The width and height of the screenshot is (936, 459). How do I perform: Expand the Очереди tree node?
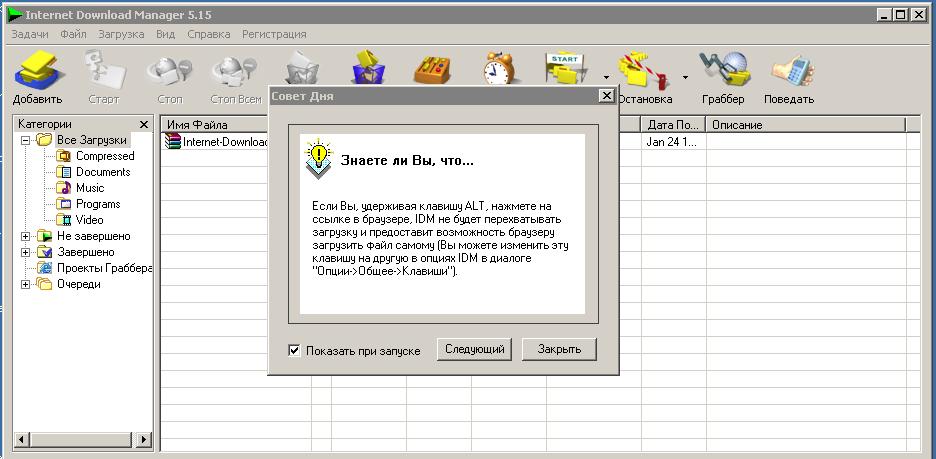point(26,285)
